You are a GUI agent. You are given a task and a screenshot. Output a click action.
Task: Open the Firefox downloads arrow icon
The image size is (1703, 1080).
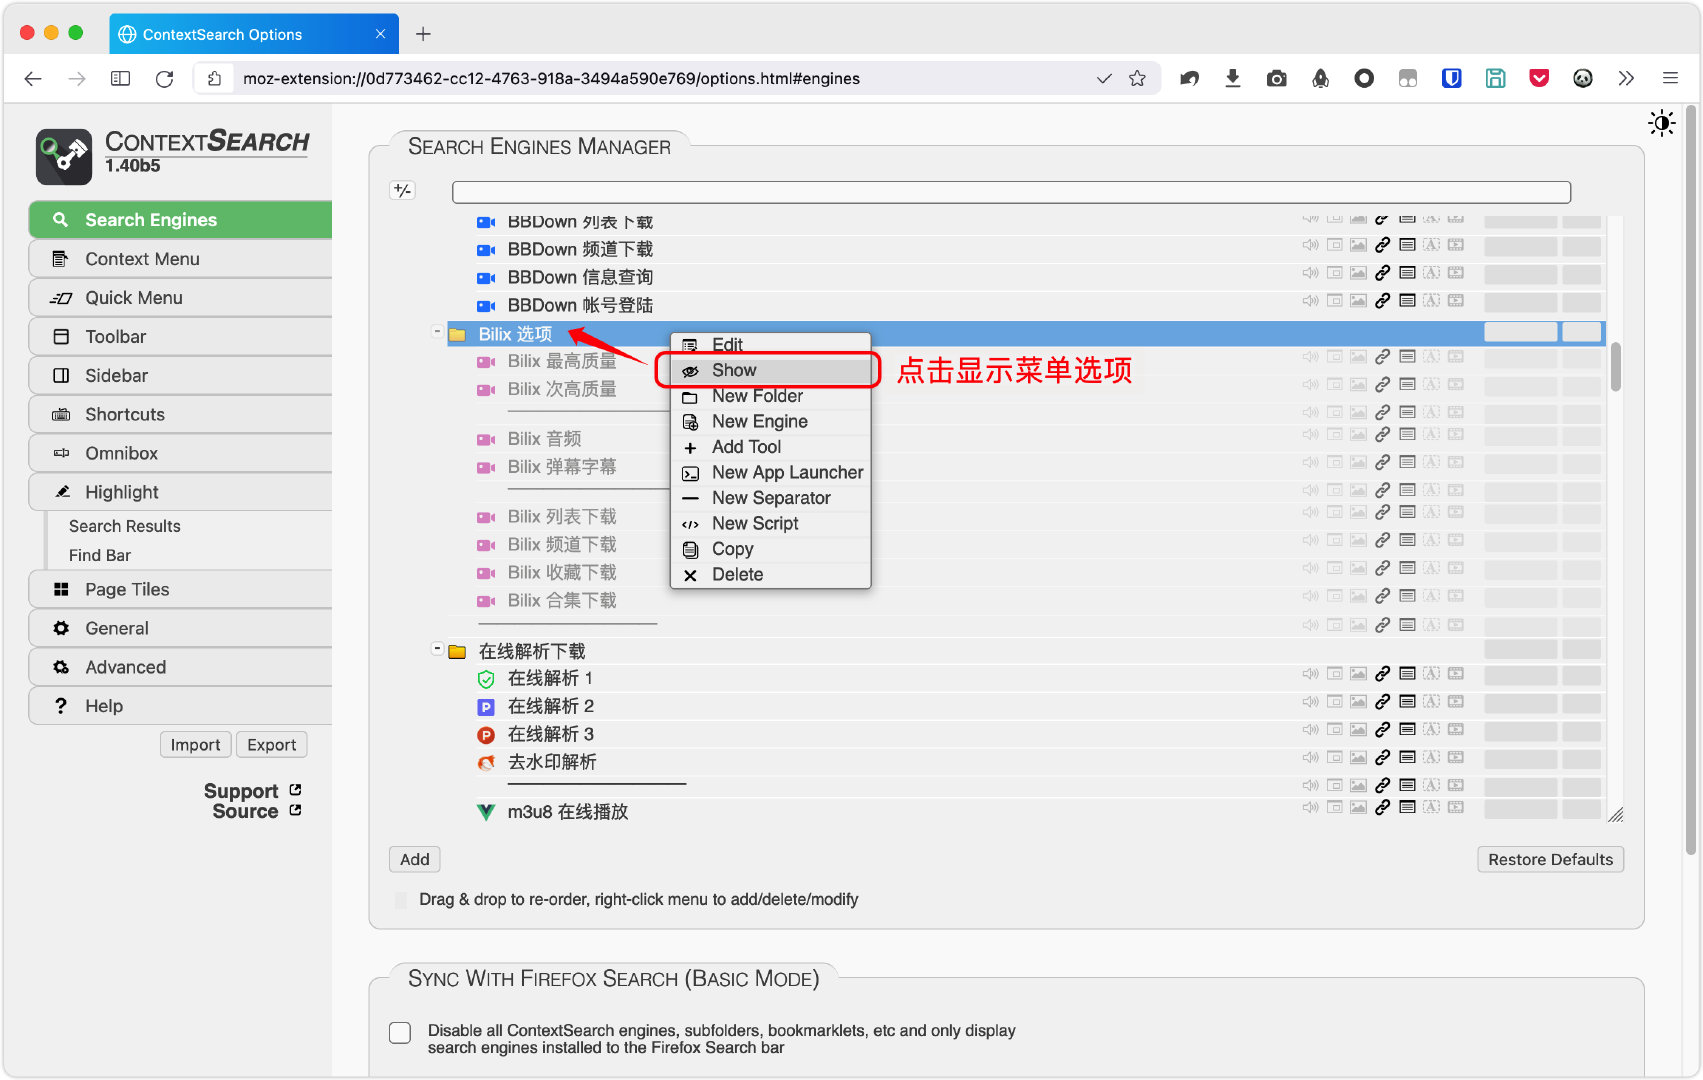click(1233, 79)
